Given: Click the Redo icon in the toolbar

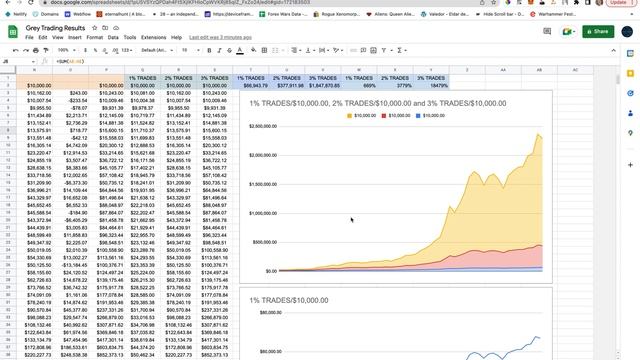Looking at the screenshot, I should pos(26,50).
